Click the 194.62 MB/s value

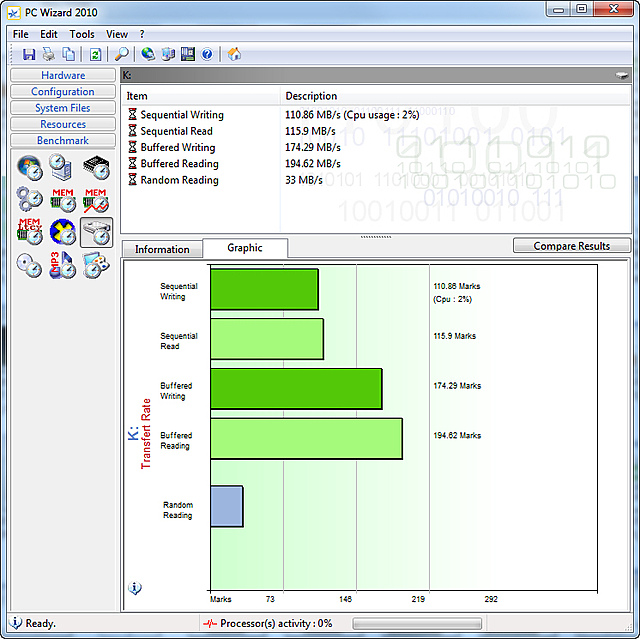pyautogui.click(x=313, y=164)
